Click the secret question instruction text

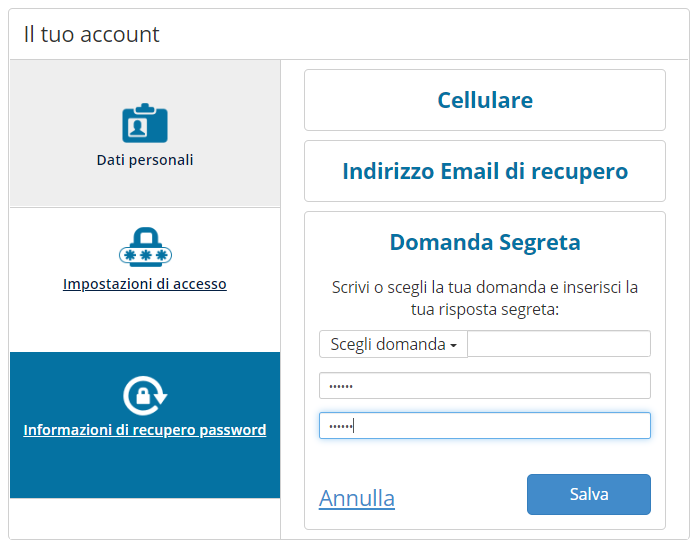(x=485, y=298)
